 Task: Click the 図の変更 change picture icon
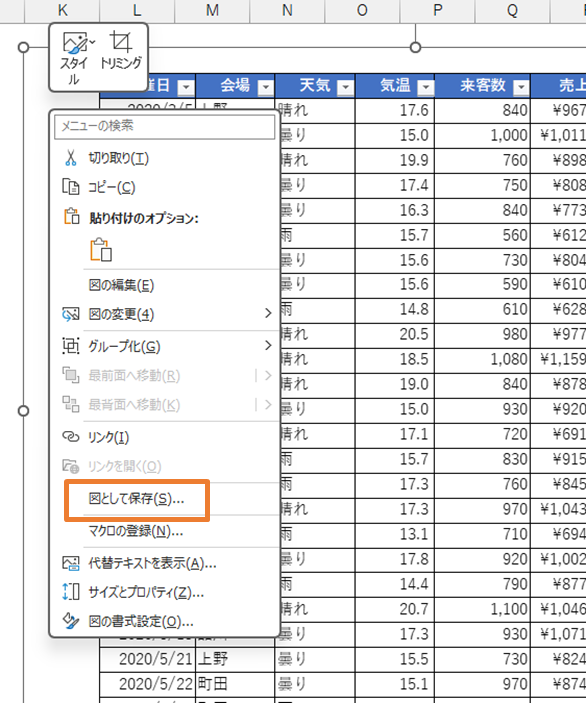pos(70,314)
